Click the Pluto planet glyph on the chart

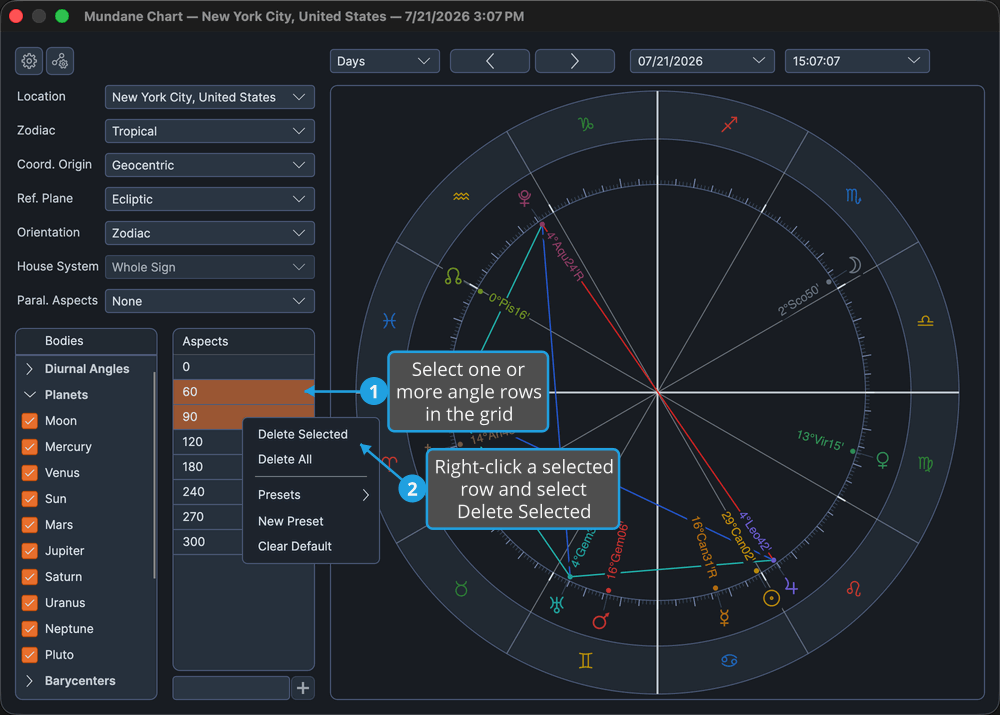point(524,198)
